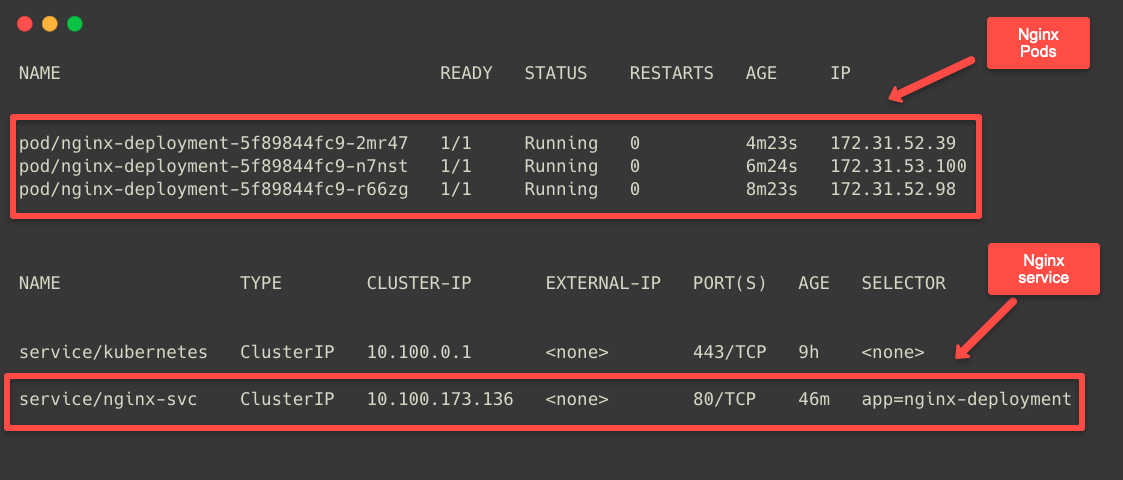Select pod name nginx-deployment-5f89844fc9-r66zg
Viewport: 1123px width, 480px height.
coord(213,189)
